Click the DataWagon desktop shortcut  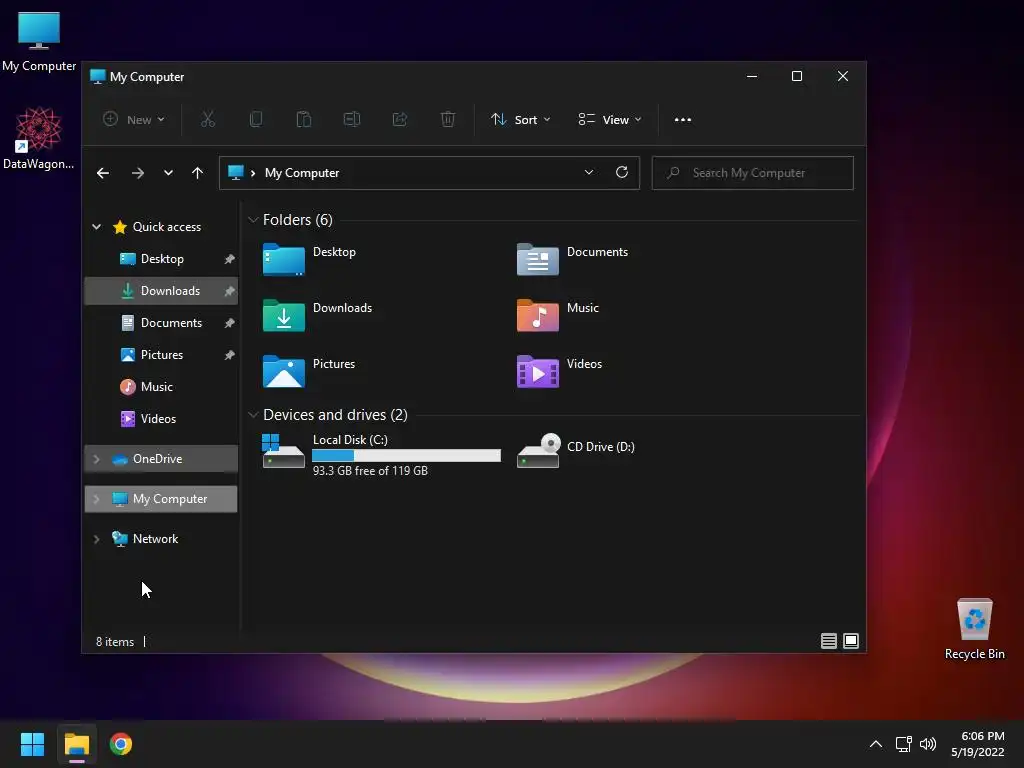click(x=39, y=138)
